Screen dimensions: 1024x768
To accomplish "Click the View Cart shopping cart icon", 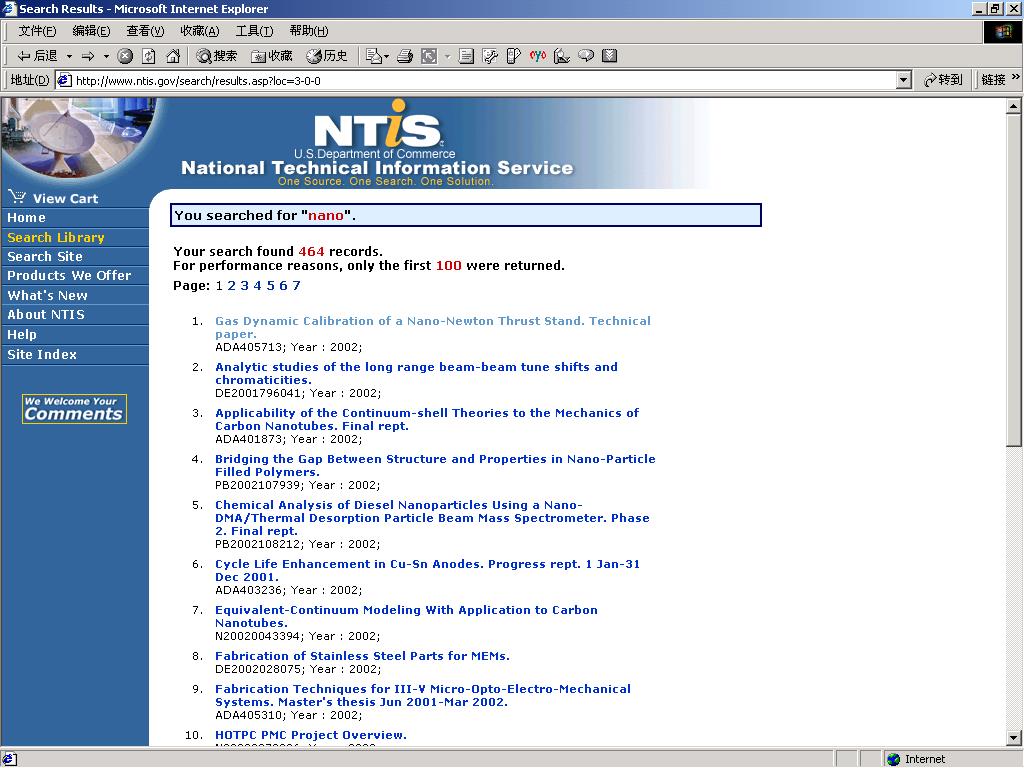I will point(18,197).
